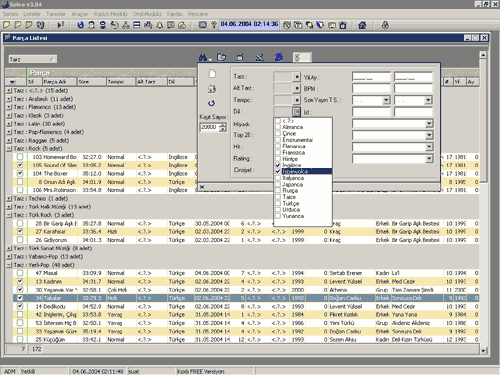Check the Çince language checkbox

point(278,133)
